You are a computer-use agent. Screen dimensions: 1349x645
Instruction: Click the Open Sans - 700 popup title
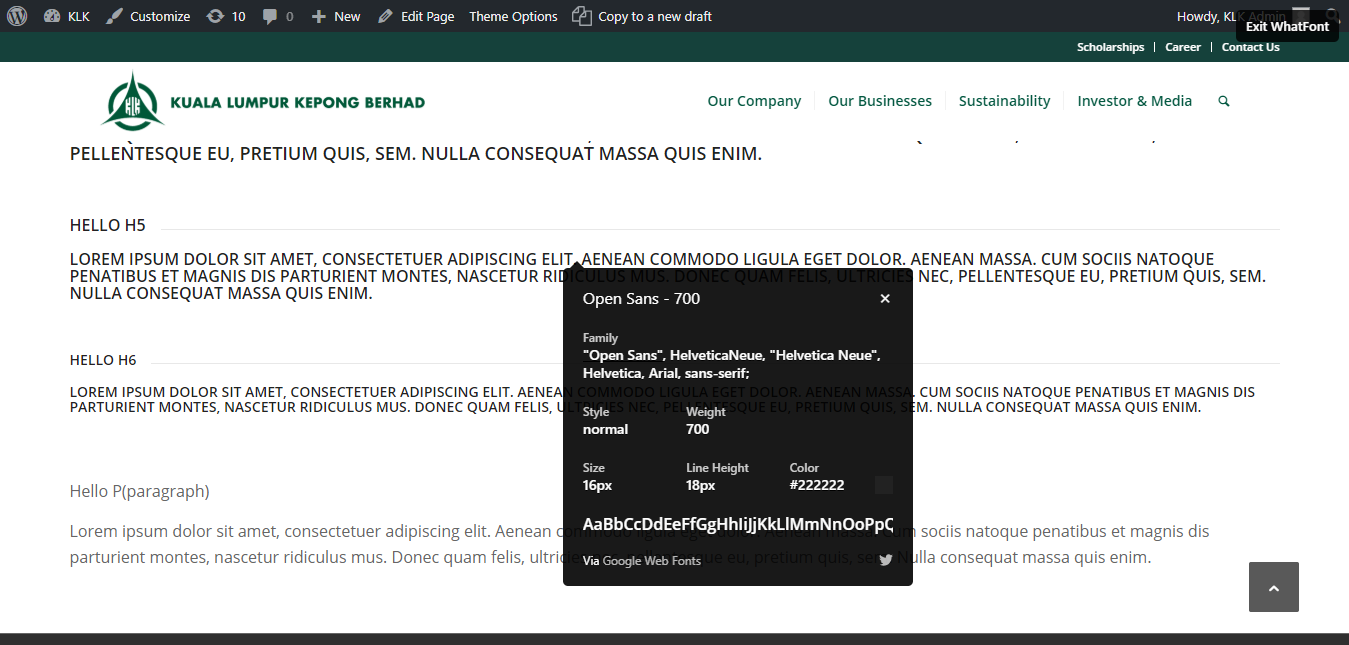tap(641, 299)
